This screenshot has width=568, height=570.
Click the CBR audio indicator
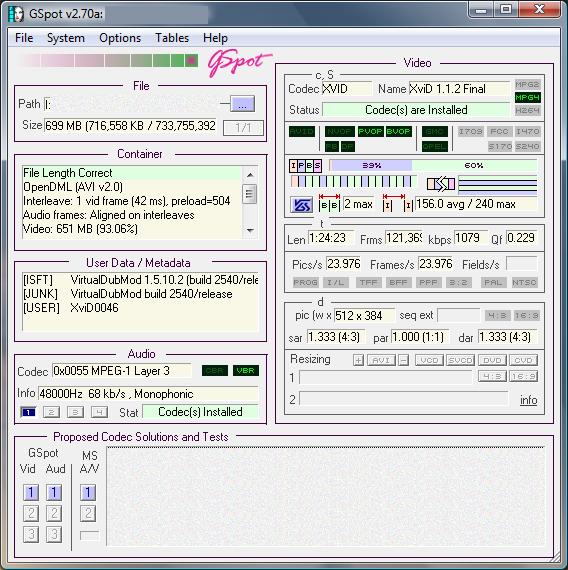click(215, 371)
